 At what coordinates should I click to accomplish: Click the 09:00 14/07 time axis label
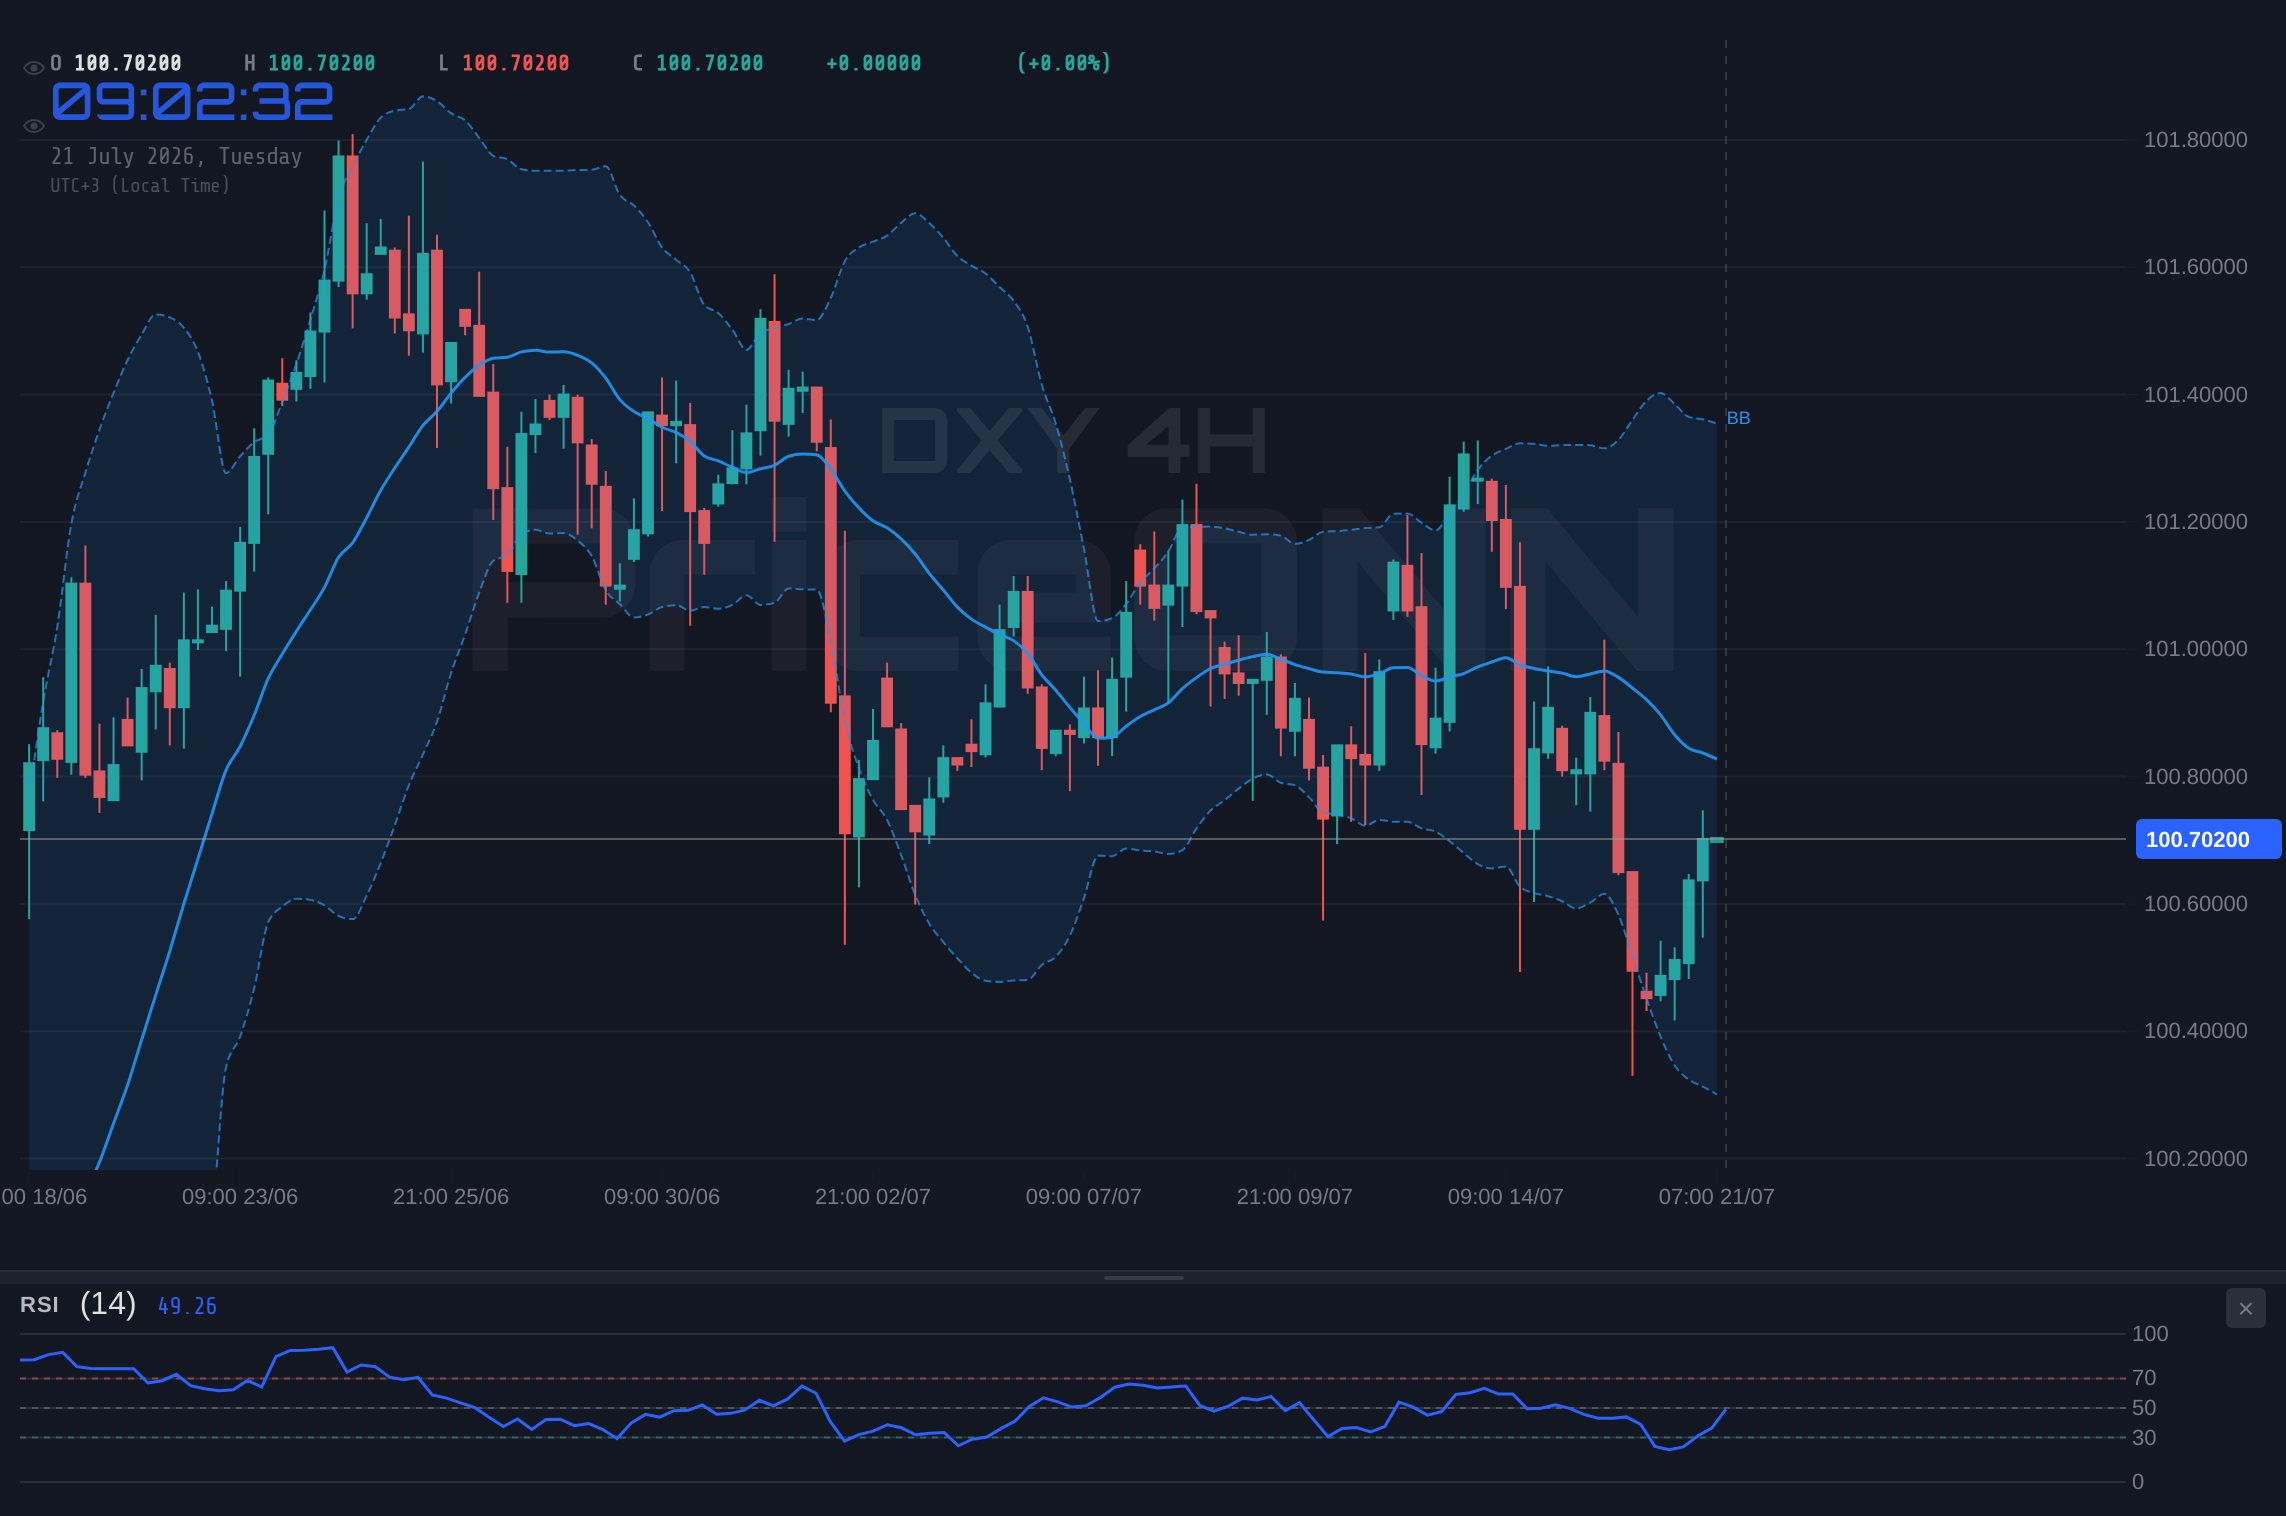[x=1505, y=1196]
